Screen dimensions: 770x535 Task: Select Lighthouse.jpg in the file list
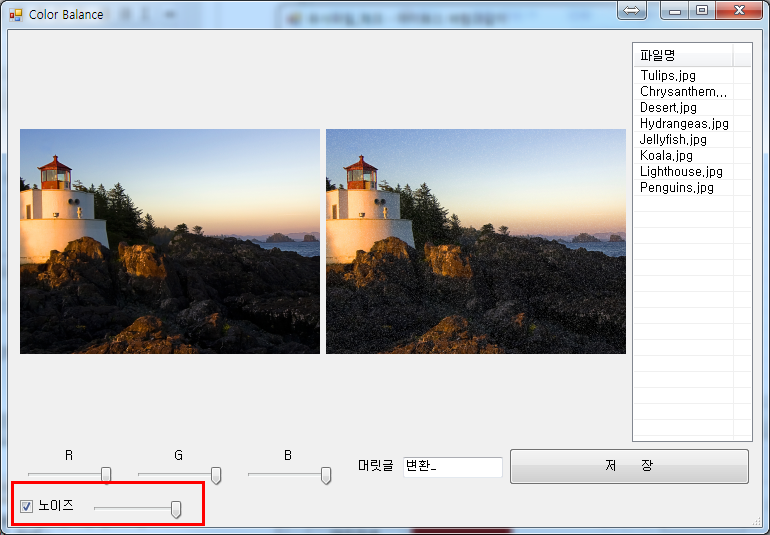[683, 171]
